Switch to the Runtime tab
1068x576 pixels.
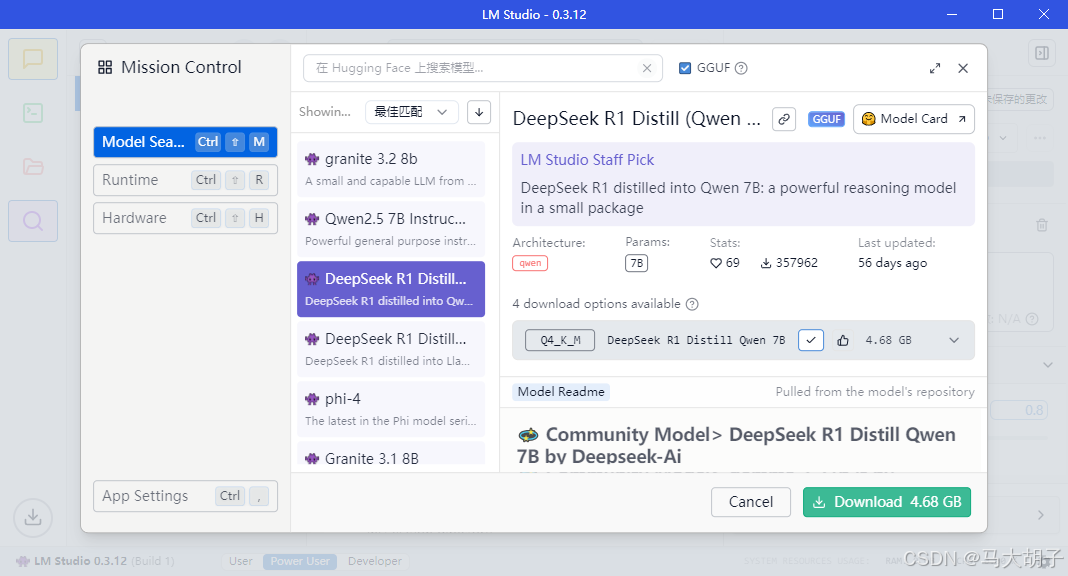pyautogui.click(x=185, y=180)
